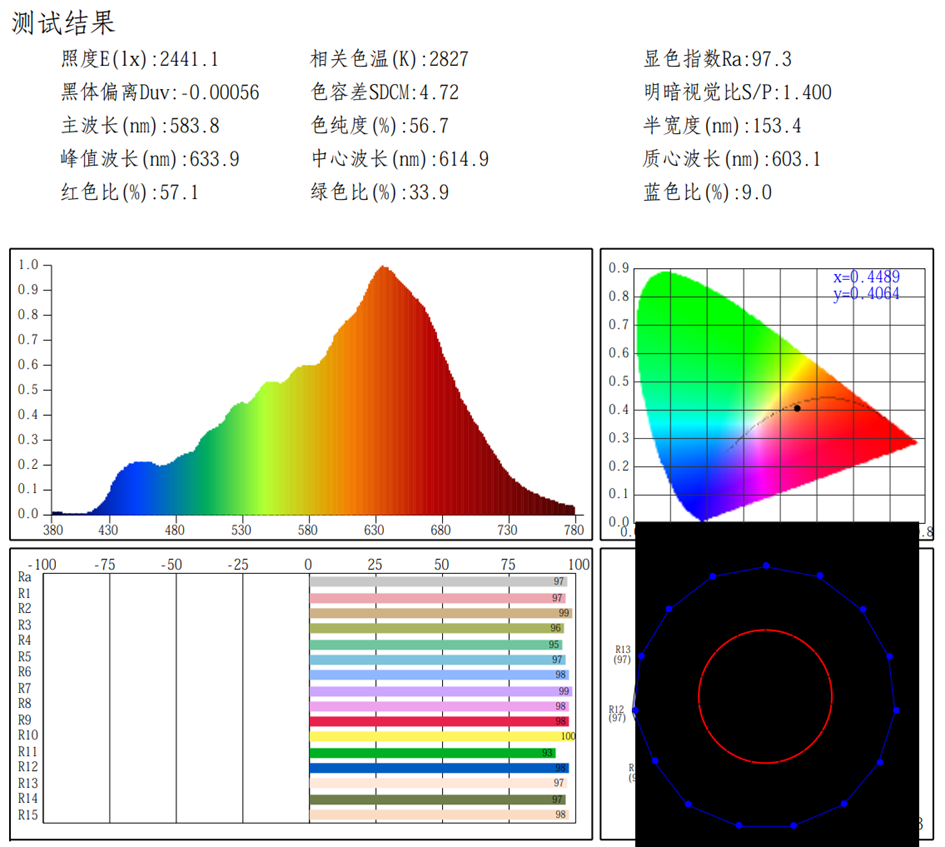Click the 1.0 tick on spectrum y-axis

pos(28,265)
